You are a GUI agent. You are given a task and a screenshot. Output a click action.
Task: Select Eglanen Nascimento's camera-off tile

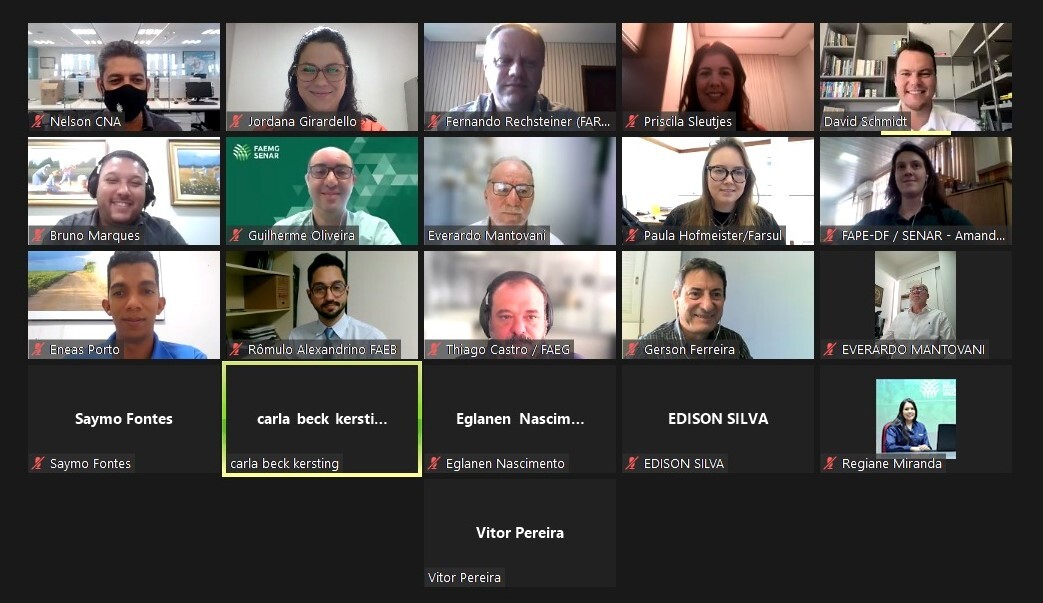pyautogui.click(x=520, y=419)
